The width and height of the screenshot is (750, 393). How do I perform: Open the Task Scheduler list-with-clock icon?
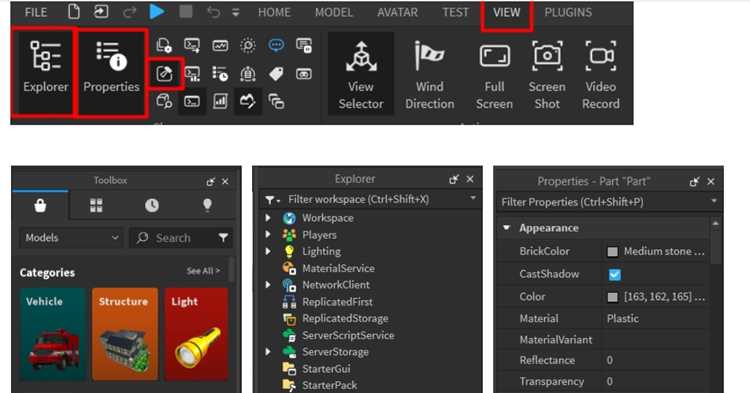tap(220, 74)
